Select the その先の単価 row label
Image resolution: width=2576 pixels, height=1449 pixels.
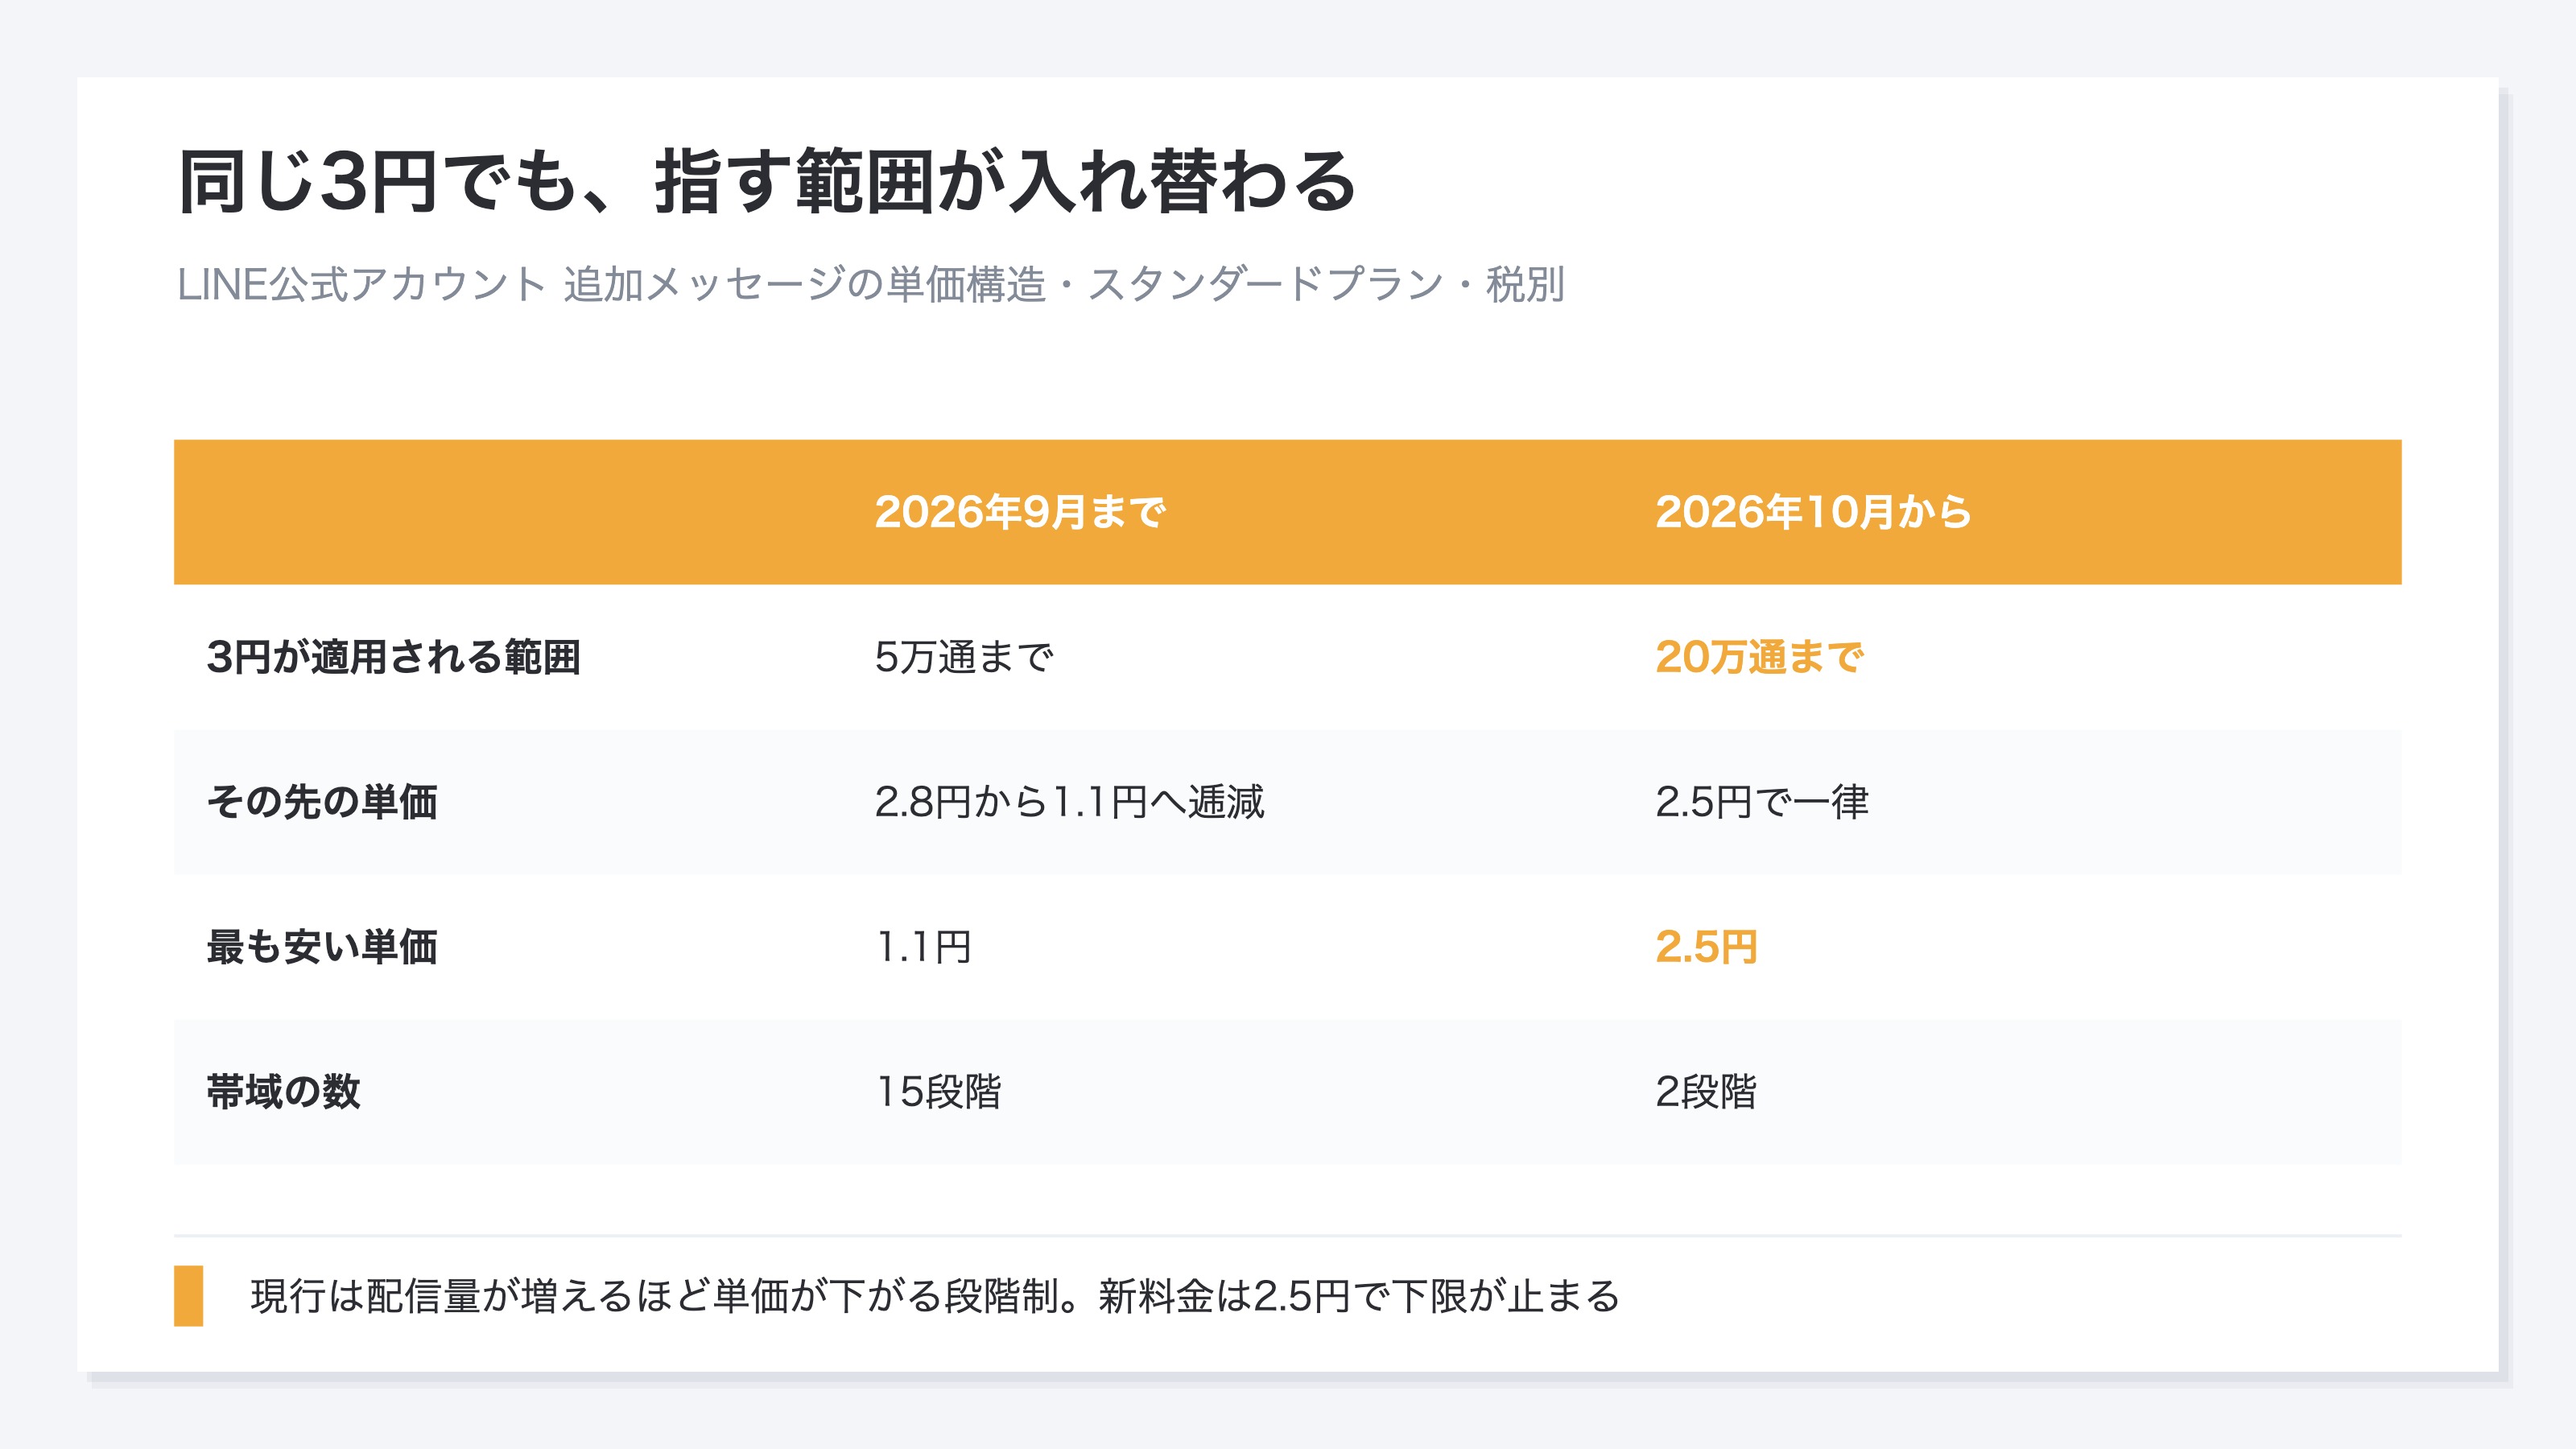click(x=322, y=802)
